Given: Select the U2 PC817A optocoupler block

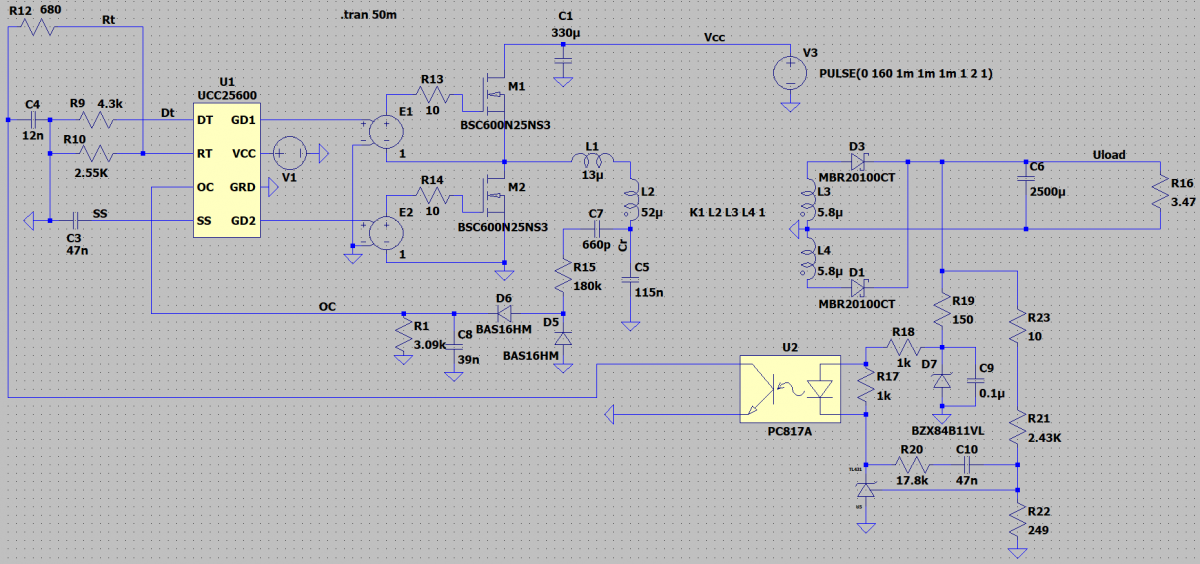Looking at the screenshot, I should tap(790, 389).
